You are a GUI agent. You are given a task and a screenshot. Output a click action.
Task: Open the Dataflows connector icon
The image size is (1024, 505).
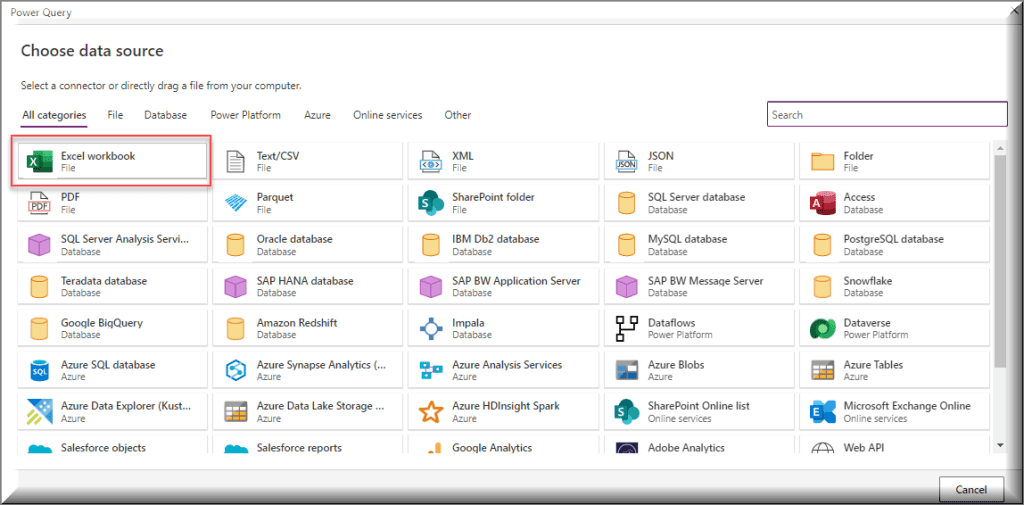point(627,329)
